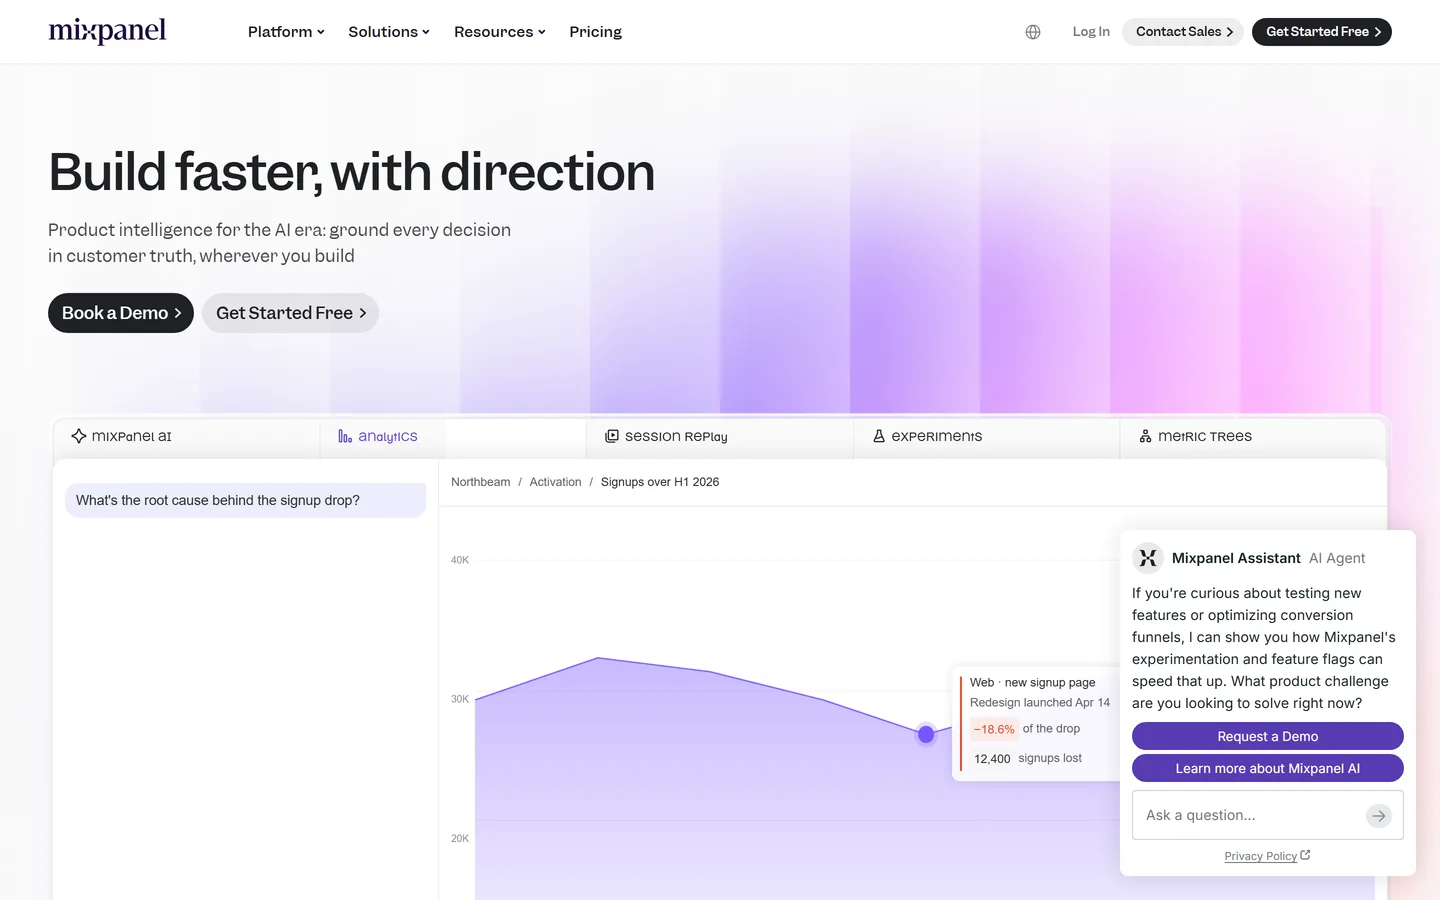Click the Mixpanel logo
Image resolution: width=1440 pixels, height=900 pixels.
[107, 31]
